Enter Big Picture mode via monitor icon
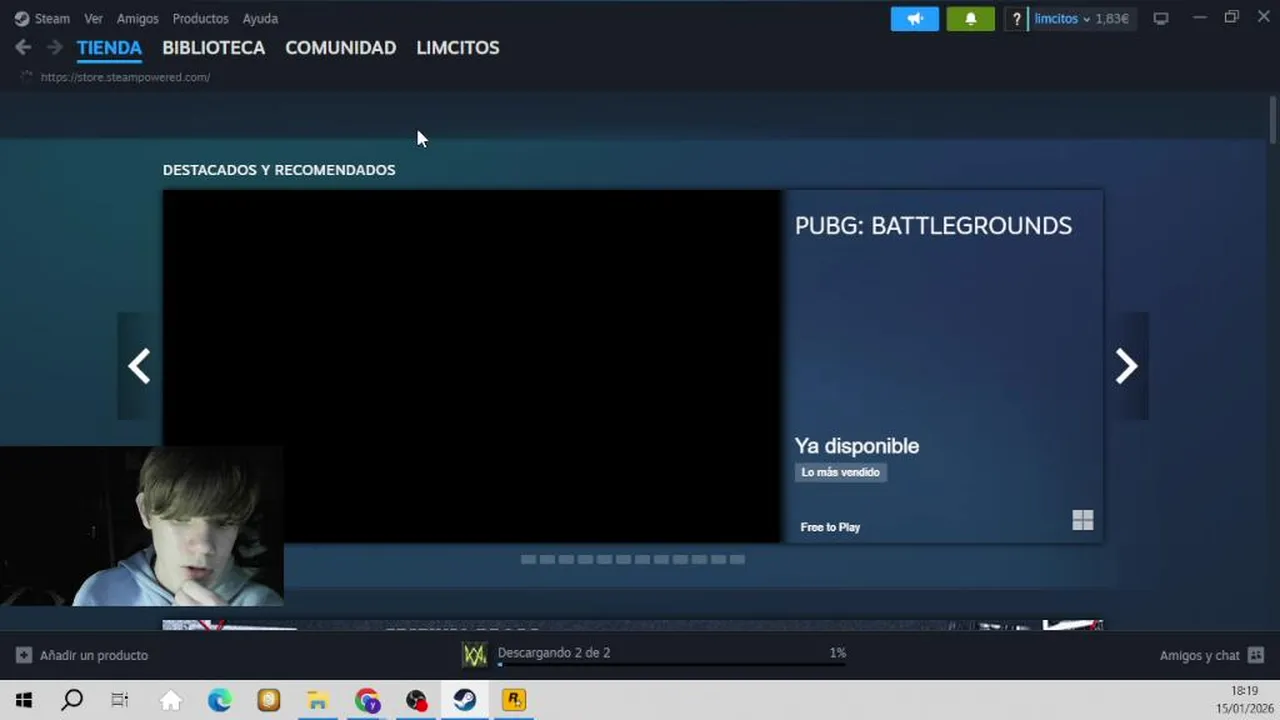Screen dimensions: 1280x720 pyautogui.click(x=1161, y=19)
